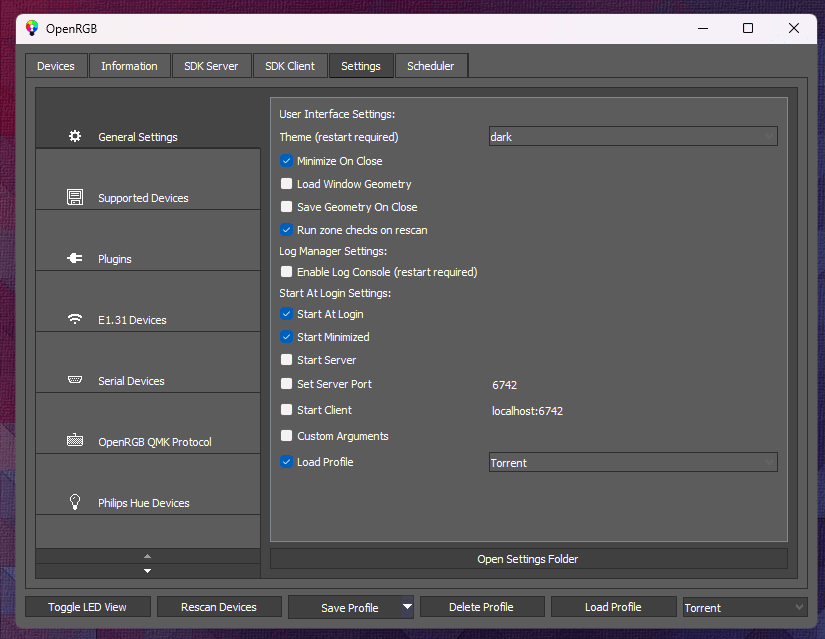The width and height of the screenshot is (825, 639).
Task: Go to the SDK Server tab
Action: [x=211, y=66]
